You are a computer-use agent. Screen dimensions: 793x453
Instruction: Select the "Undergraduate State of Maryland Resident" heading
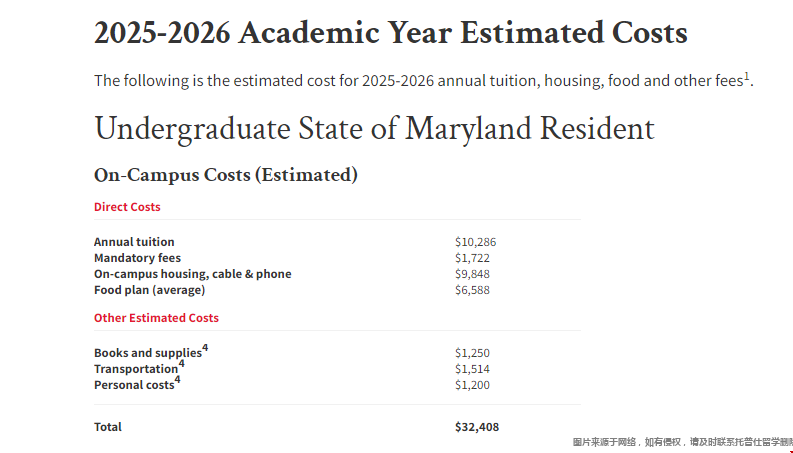pos(374,128)
